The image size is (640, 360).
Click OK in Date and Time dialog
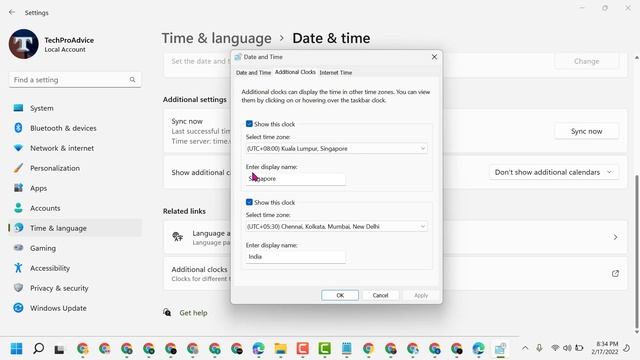(x=340, y=295)
